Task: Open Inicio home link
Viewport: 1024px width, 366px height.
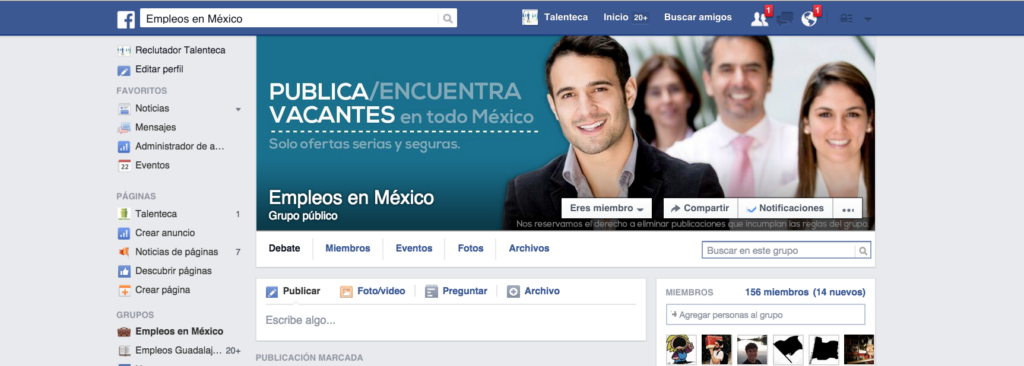Action: [616, 18]
